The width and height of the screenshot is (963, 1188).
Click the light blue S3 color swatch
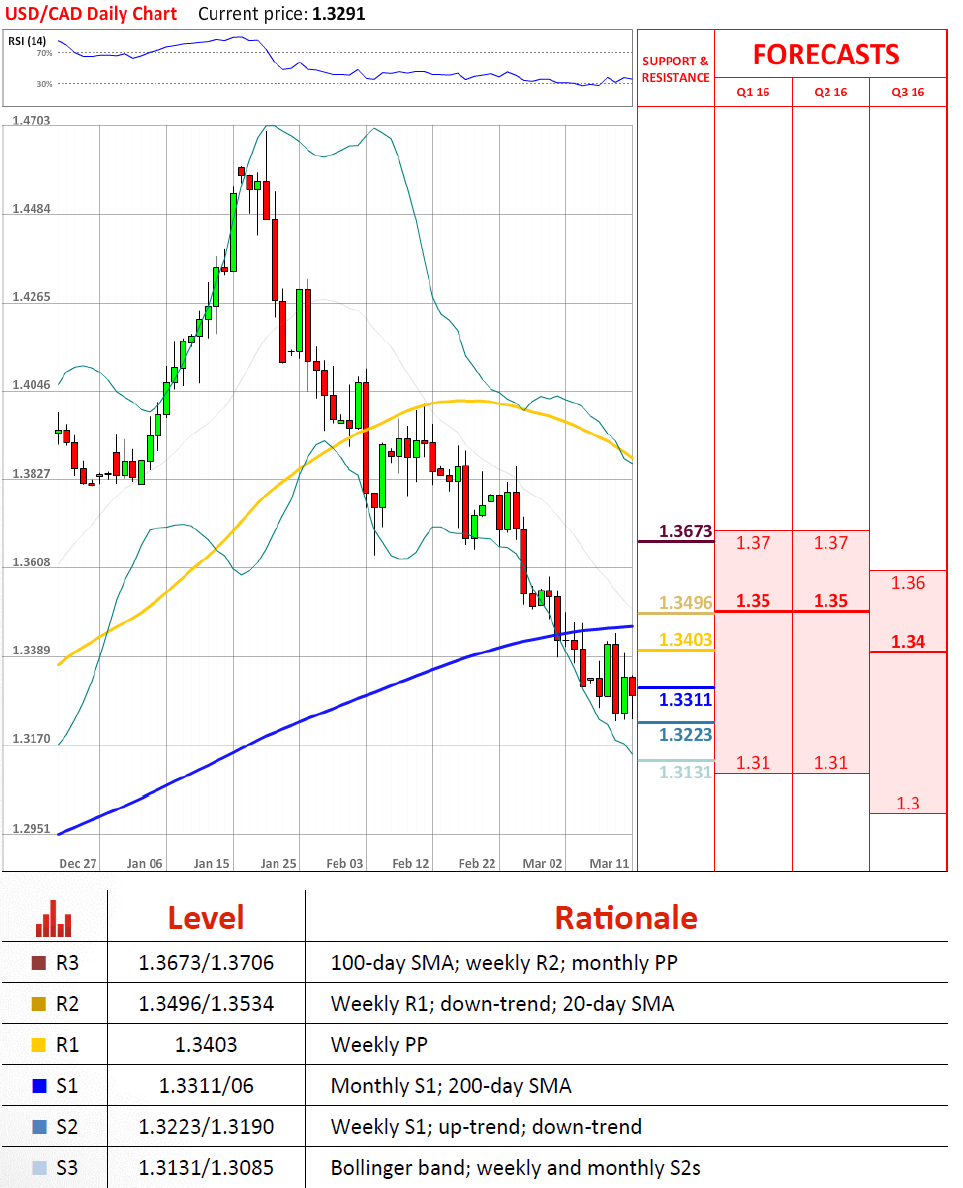point(39,1167)
